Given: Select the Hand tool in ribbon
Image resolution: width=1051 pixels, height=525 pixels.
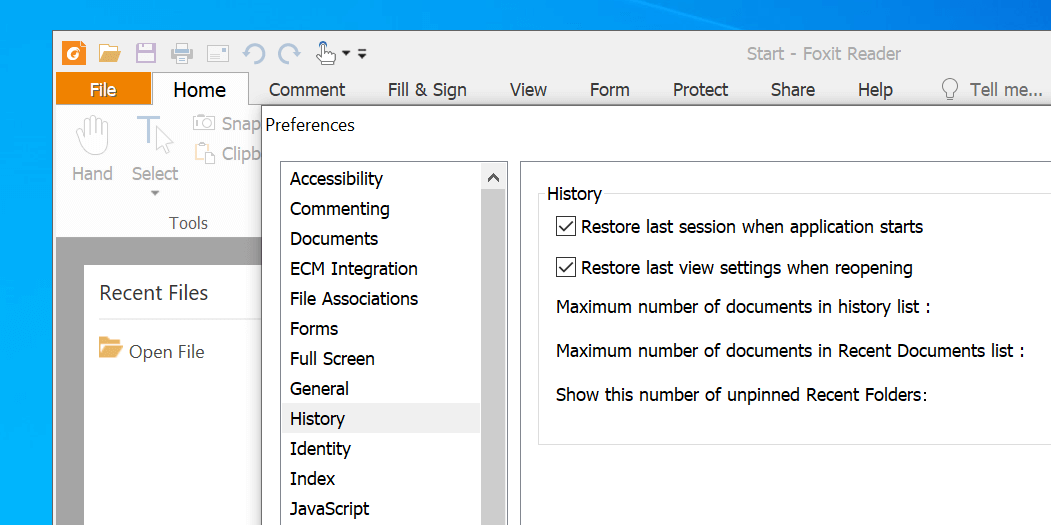Looking at the screenshot, I should coord(92,148).
